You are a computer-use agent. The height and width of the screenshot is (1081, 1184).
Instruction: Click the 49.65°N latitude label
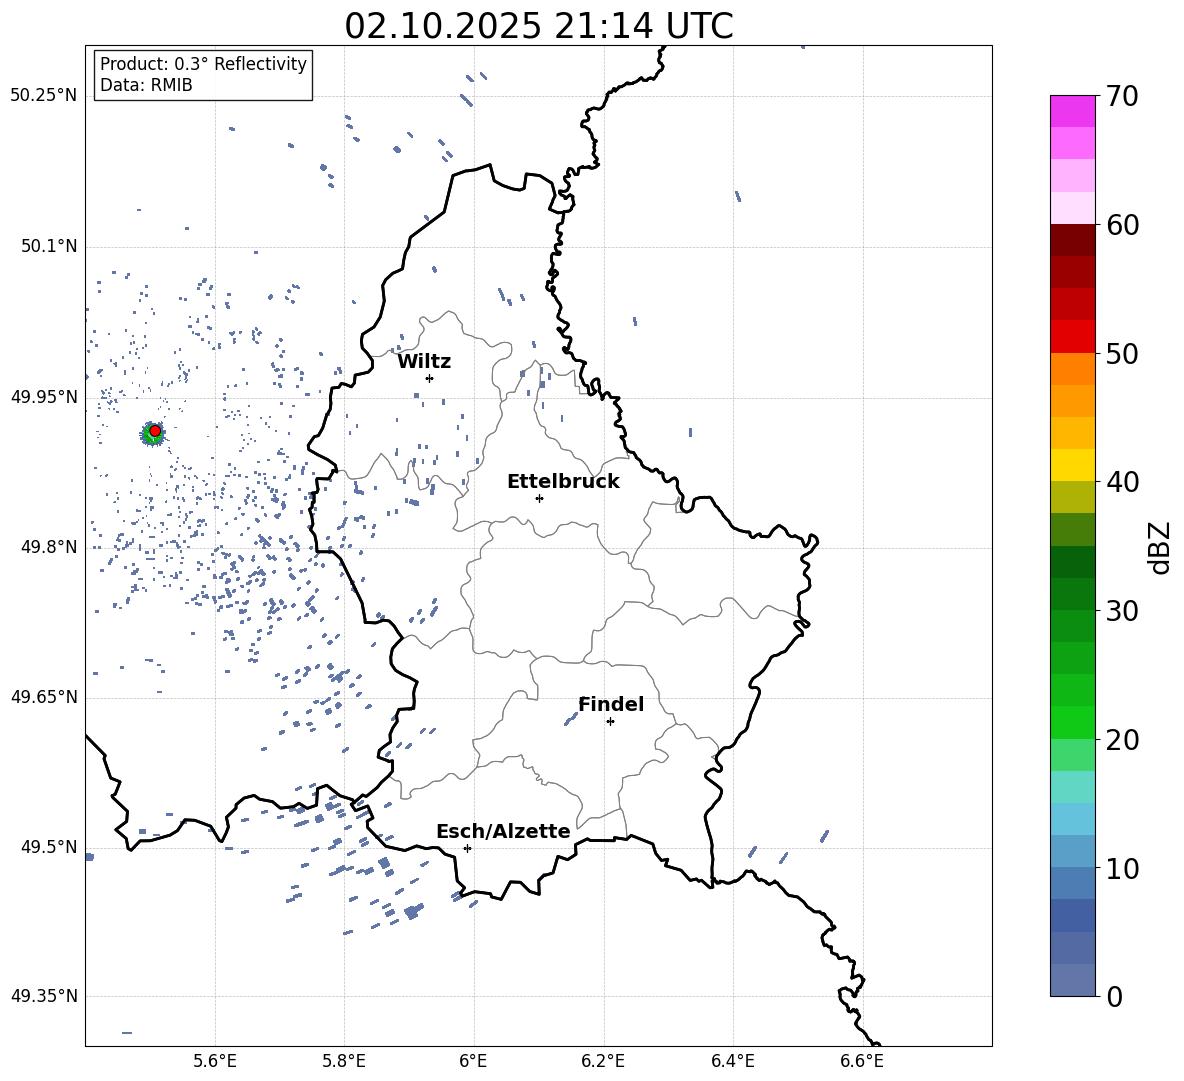tap(44, 696)
